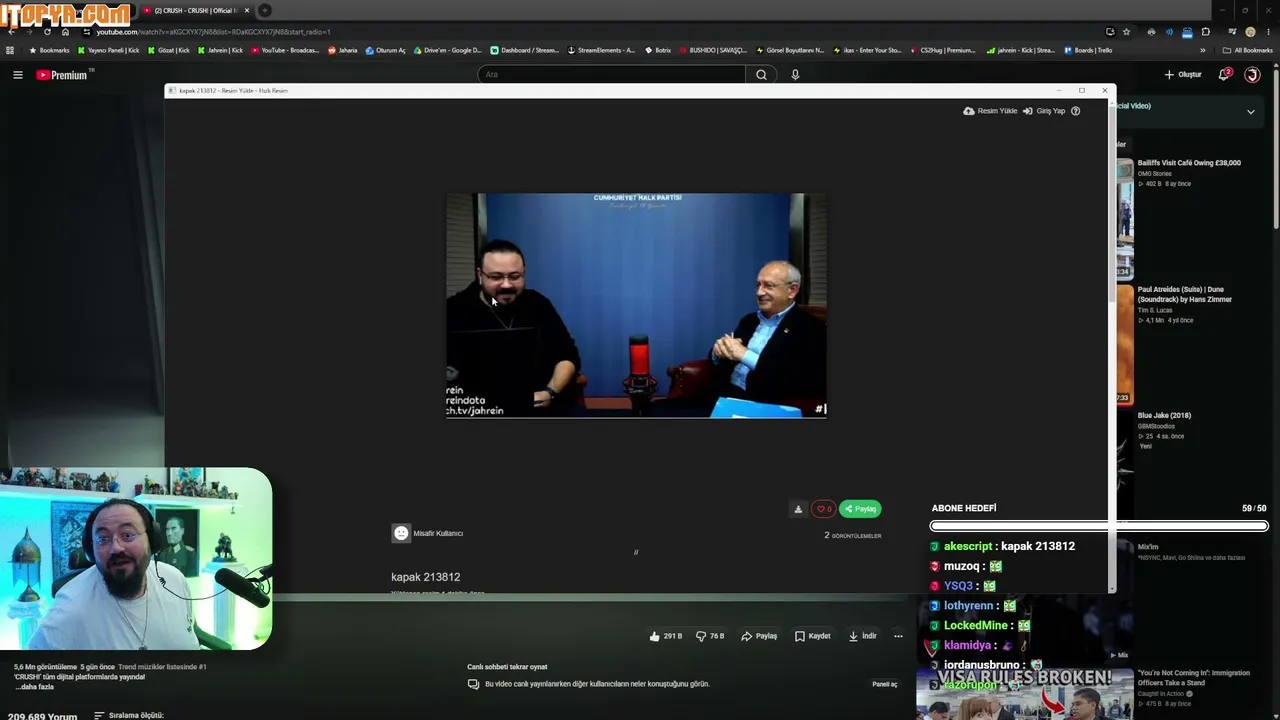This screenshot has width=1280, height=720.
Task: Expand description with ...daha fazla
Action: pyautogui.click(x=34, y=687)
